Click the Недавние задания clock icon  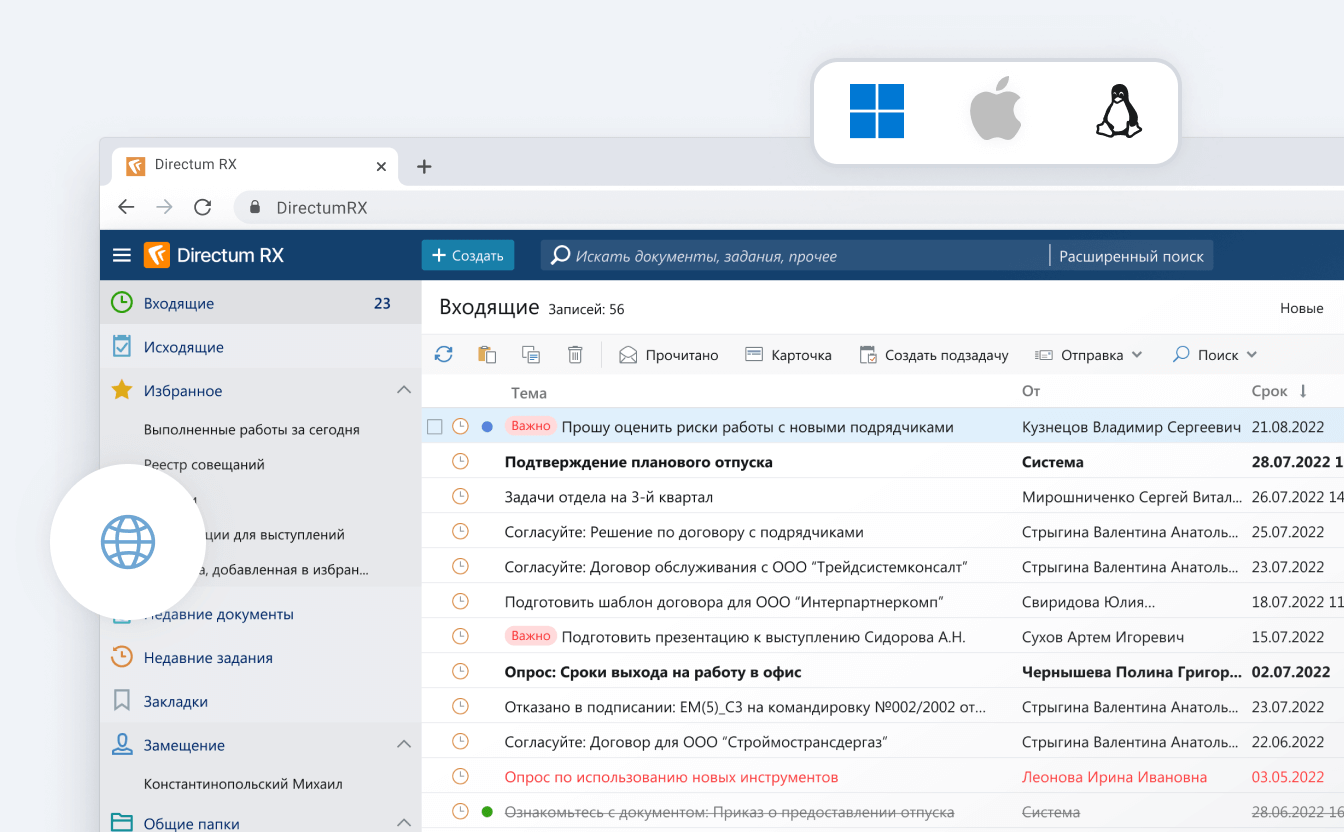122,657
